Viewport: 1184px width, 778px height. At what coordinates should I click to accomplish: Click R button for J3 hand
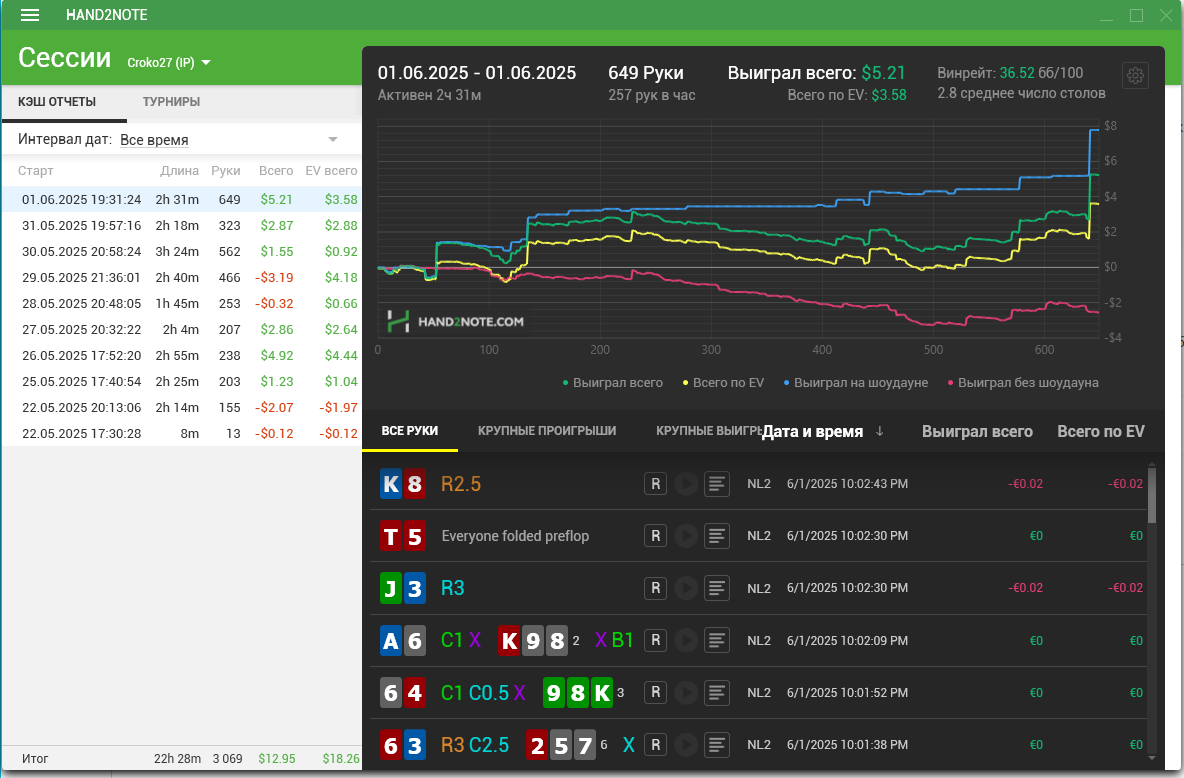tap(655, 588)
